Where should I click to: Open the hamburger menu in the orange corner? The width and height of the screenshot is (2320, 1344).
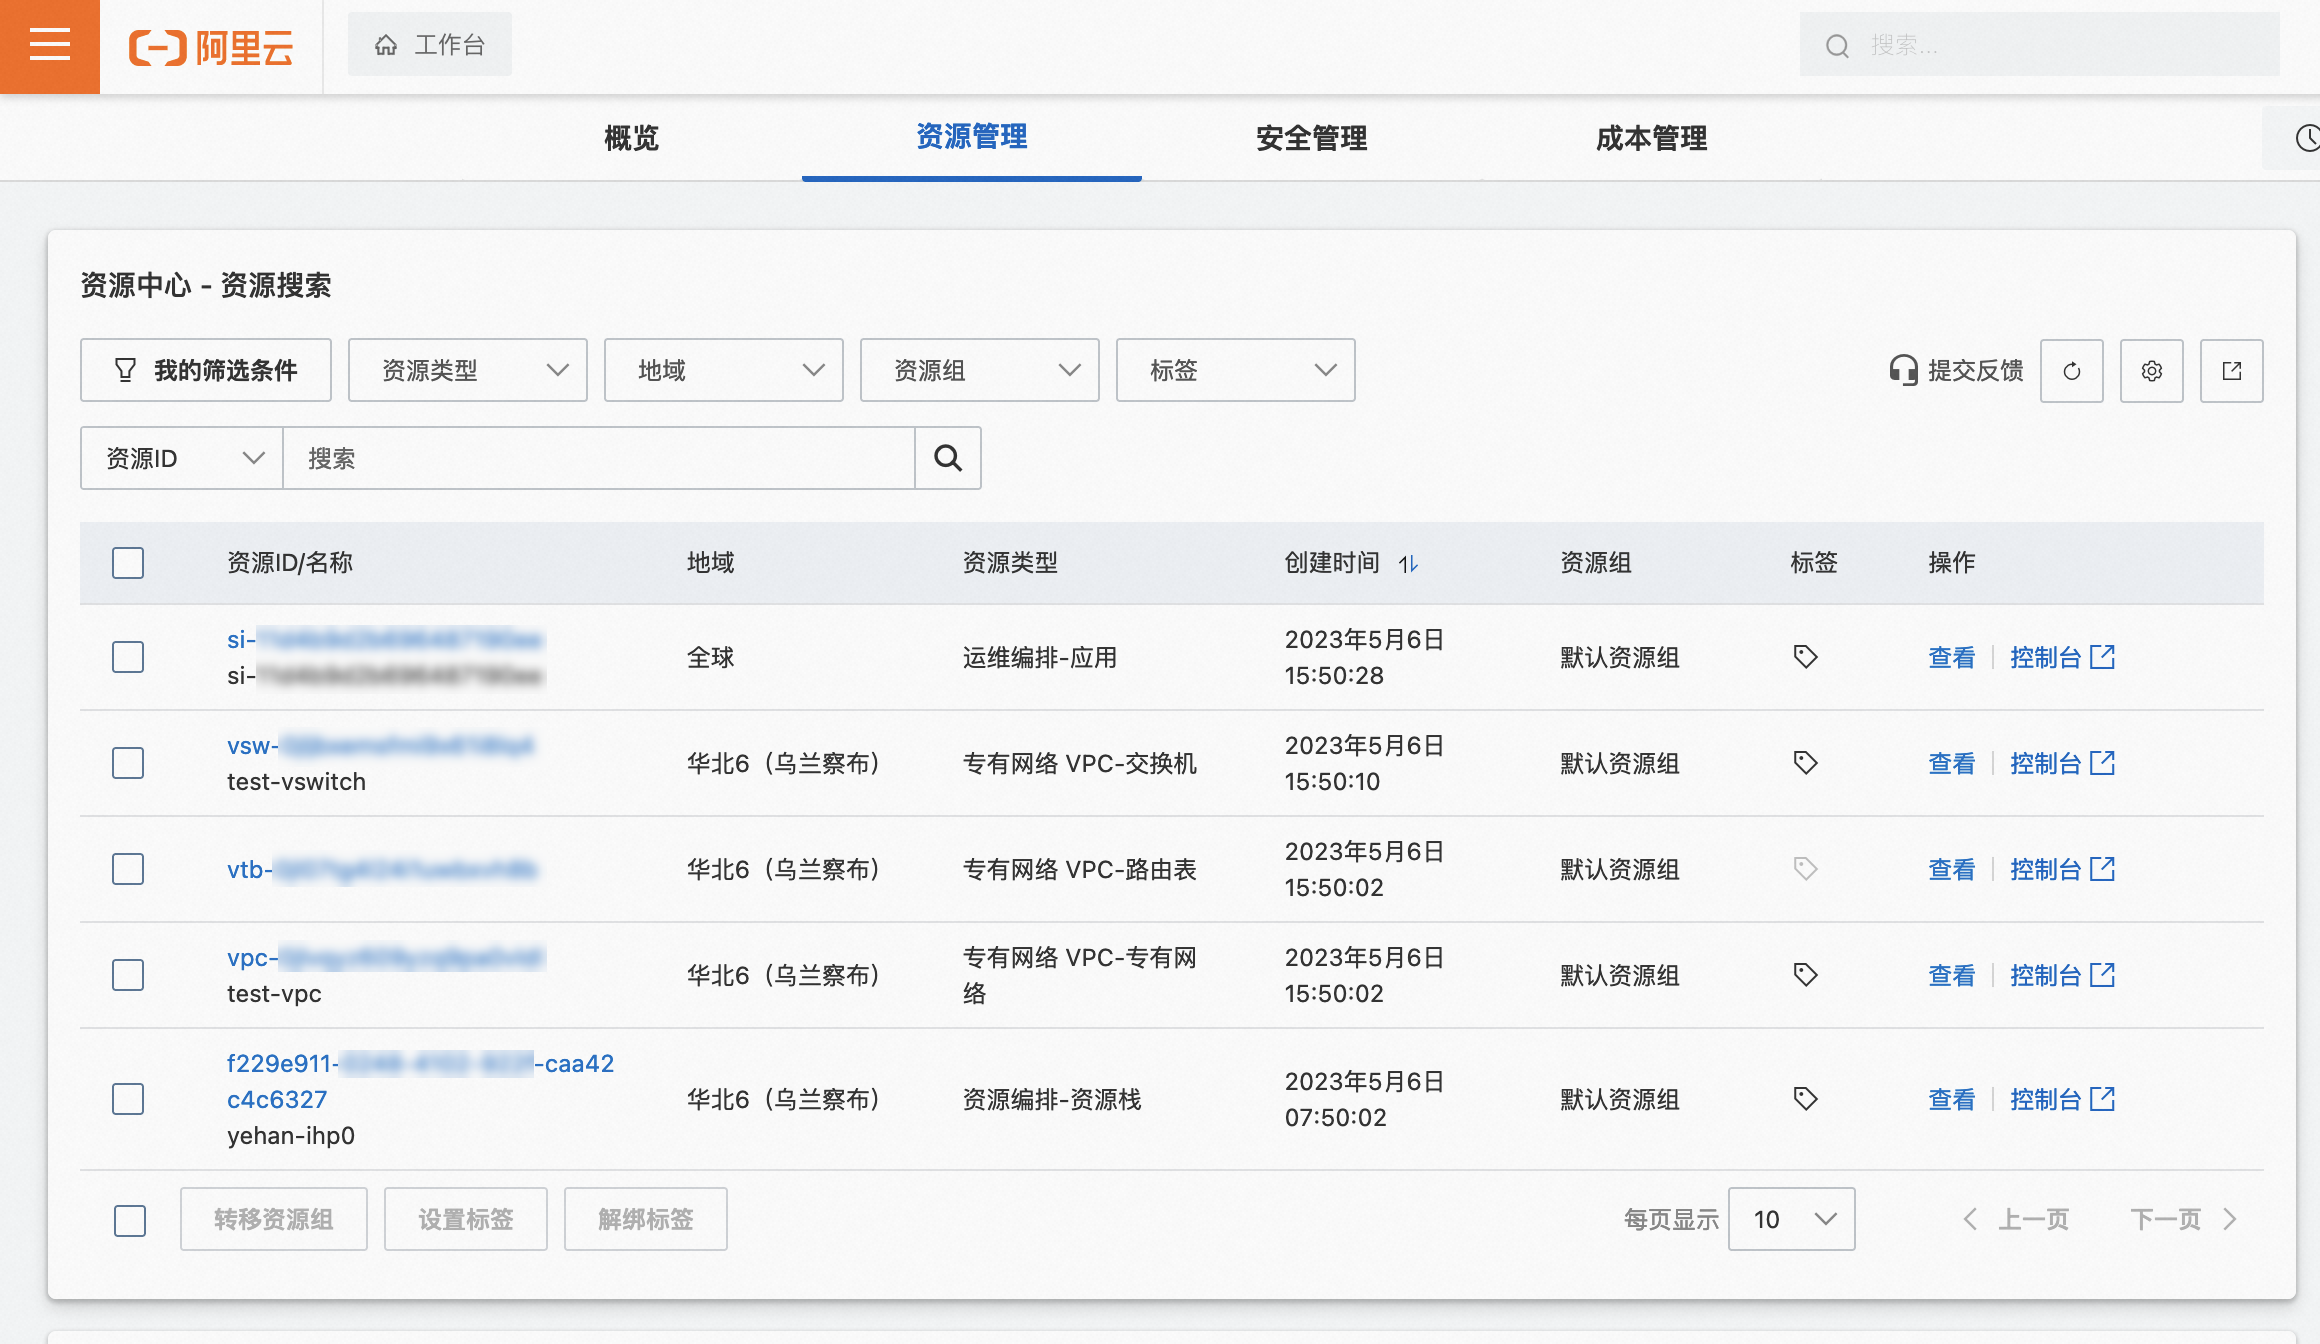(x=49, y=46)
